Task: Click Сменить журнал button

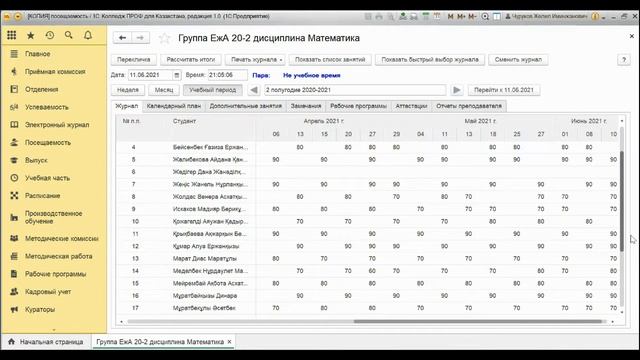Action: (x=518, y=60)
